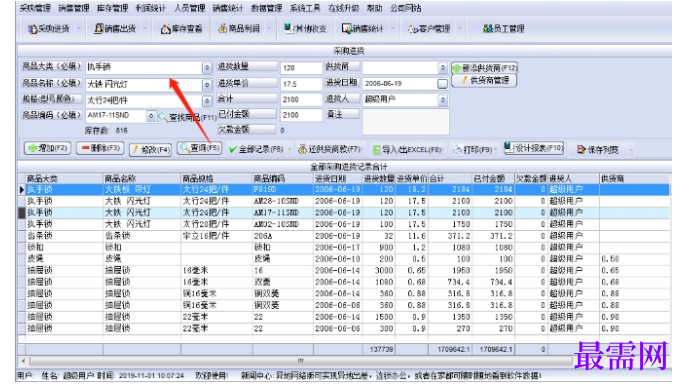Open the 库存查看 toolbar icon
The width and height of the screenshot is (686, 387).
point(165,29)
